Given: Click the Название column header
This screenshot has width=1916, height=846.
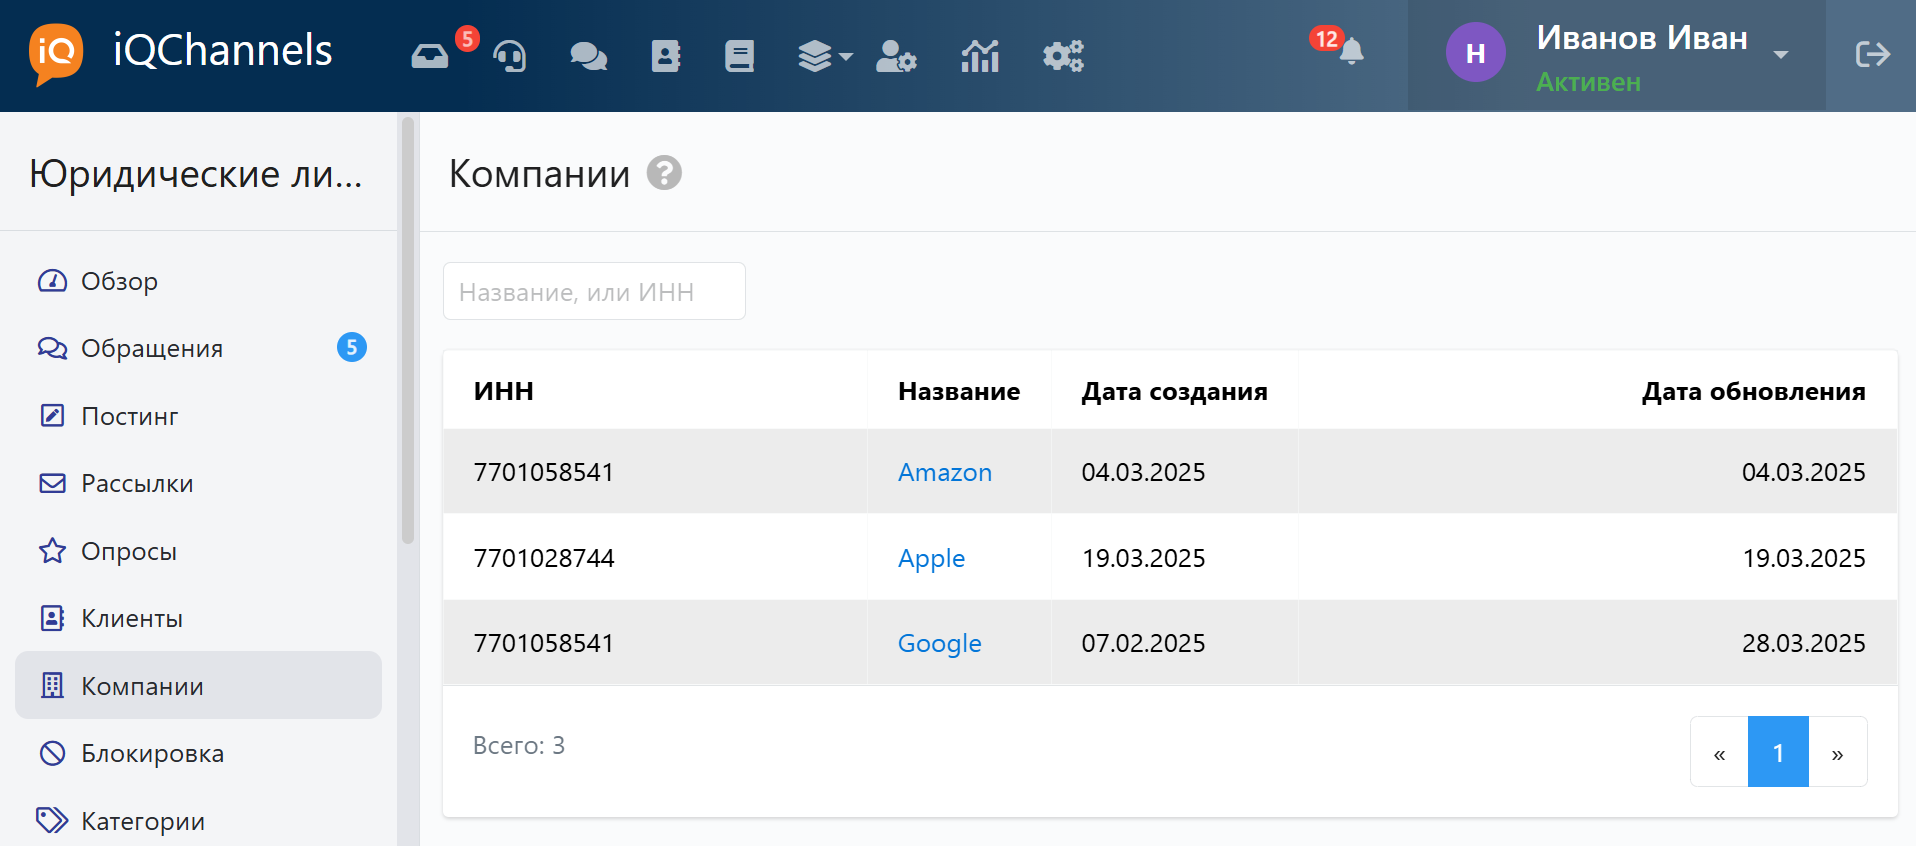Looking at the screenshot, I should click(959, 391).
